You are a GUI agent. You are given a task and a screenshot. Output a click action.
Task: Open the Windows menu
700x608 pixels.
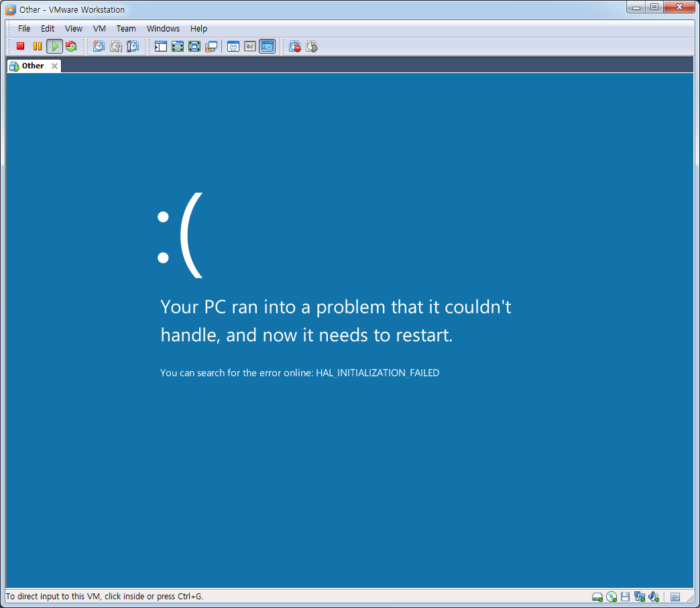pos(163,29)
